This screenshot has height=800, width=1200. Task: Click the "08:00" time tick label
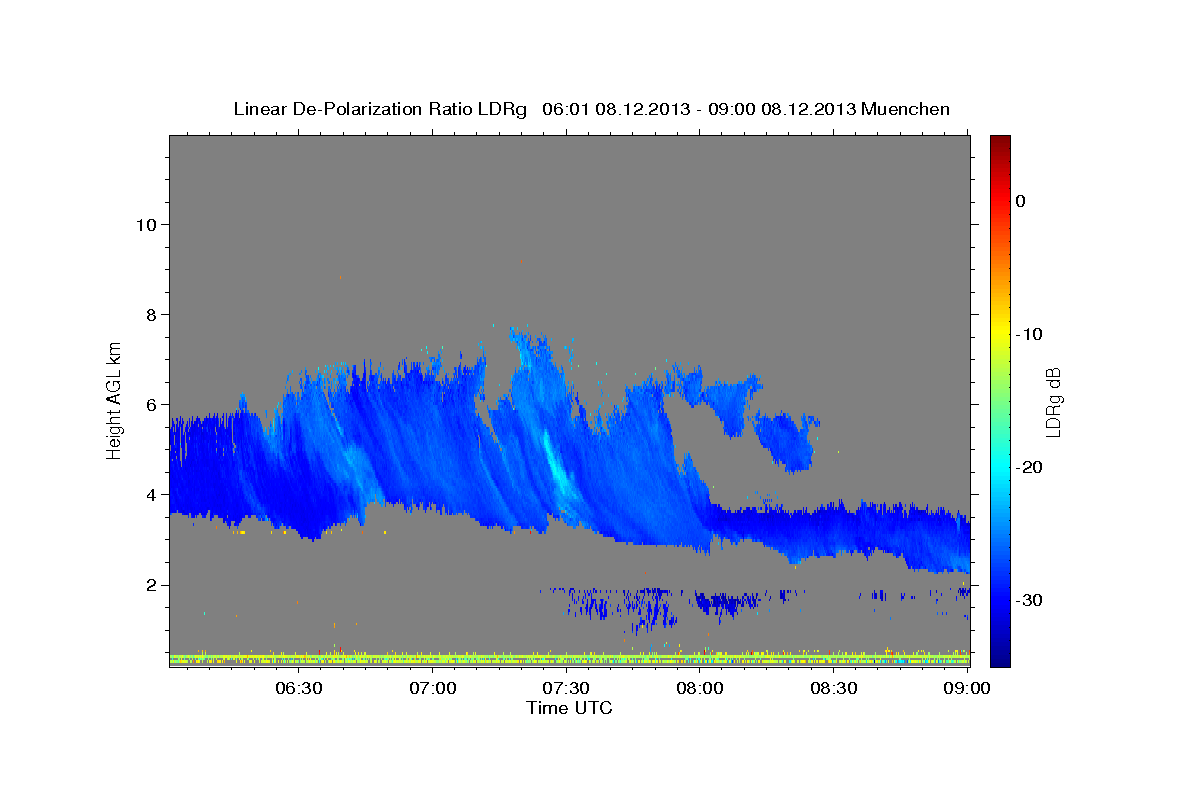click(x=700, y=688)
